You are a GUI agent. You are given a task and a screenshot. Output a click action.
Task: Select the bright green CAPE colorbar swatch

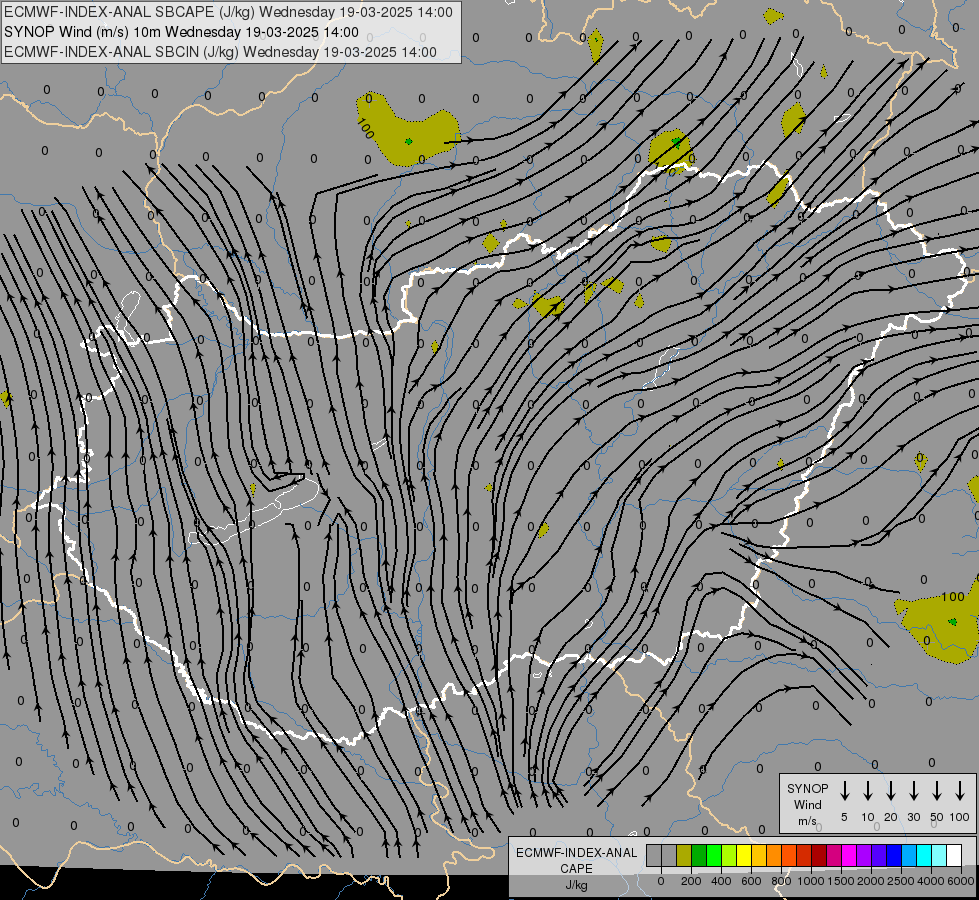(x=714, y=856)
